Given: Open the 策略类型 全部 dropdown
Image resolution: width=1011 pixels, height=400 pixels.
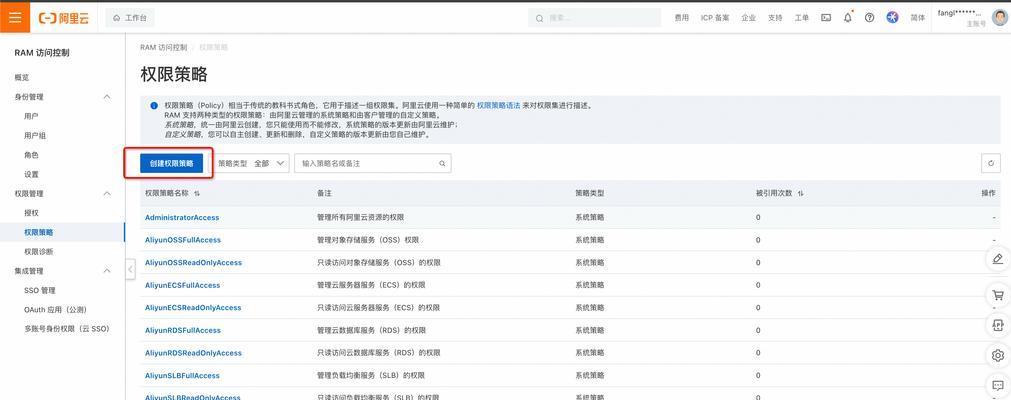Looking at the screenshot, I should click(x=252, y=164).
